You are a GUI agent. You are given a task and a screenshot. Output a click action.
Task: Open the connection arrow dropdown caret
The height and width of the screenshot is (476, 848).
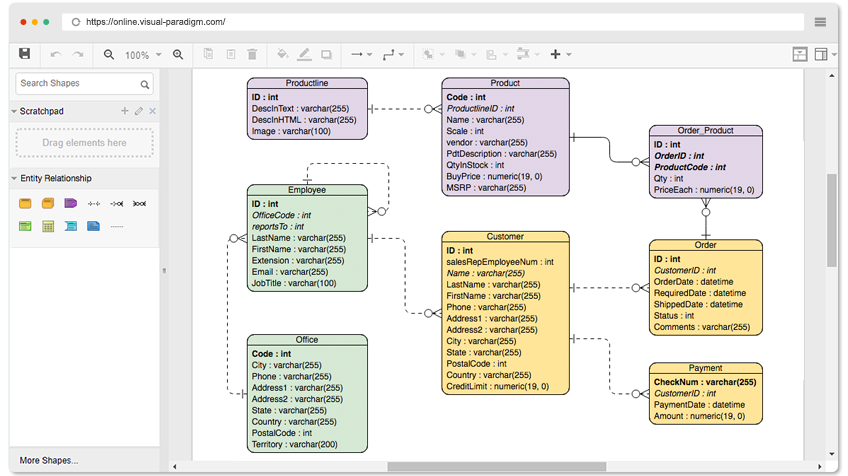tap(369, 55)
